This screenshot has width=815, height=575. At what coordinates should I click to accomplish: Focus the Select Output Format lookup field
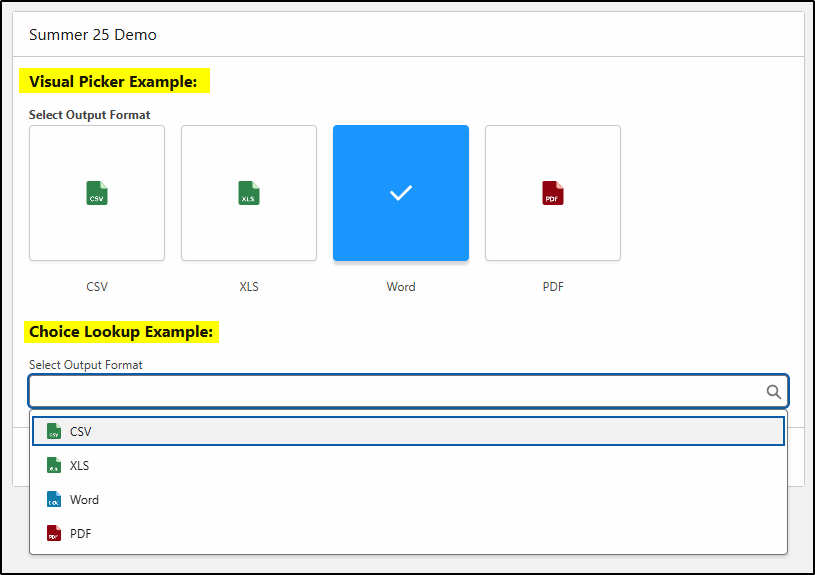[x=409, y=391]
